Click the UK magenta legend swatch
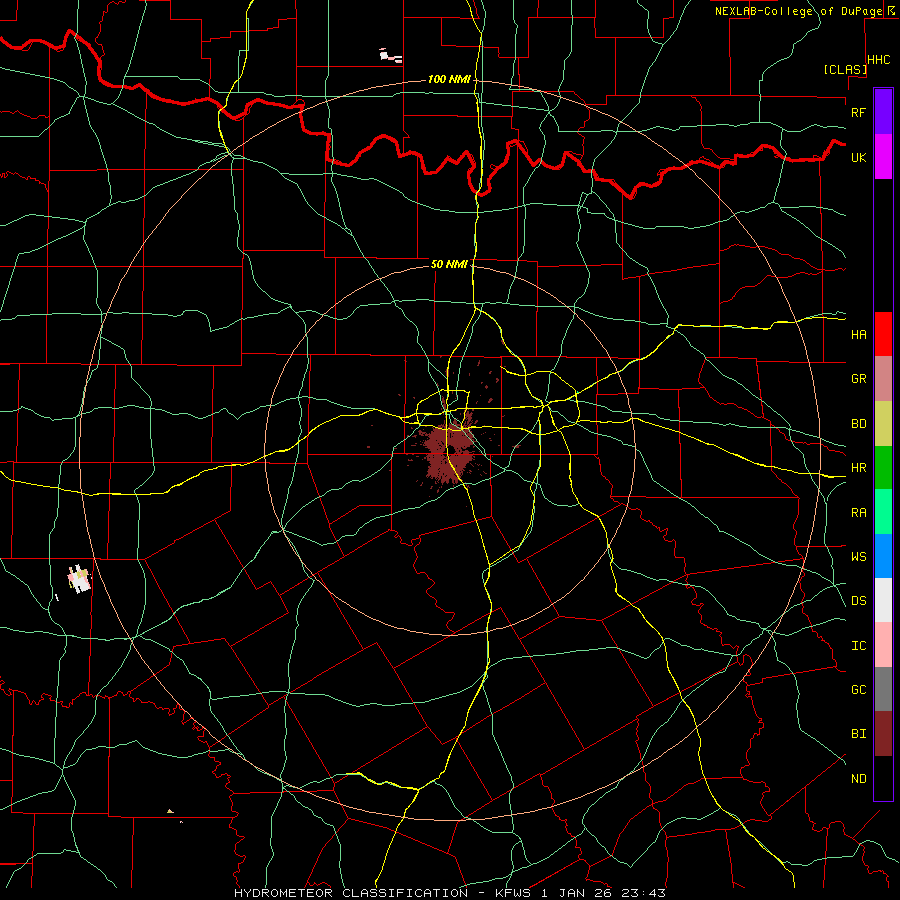 coord(883,157)
